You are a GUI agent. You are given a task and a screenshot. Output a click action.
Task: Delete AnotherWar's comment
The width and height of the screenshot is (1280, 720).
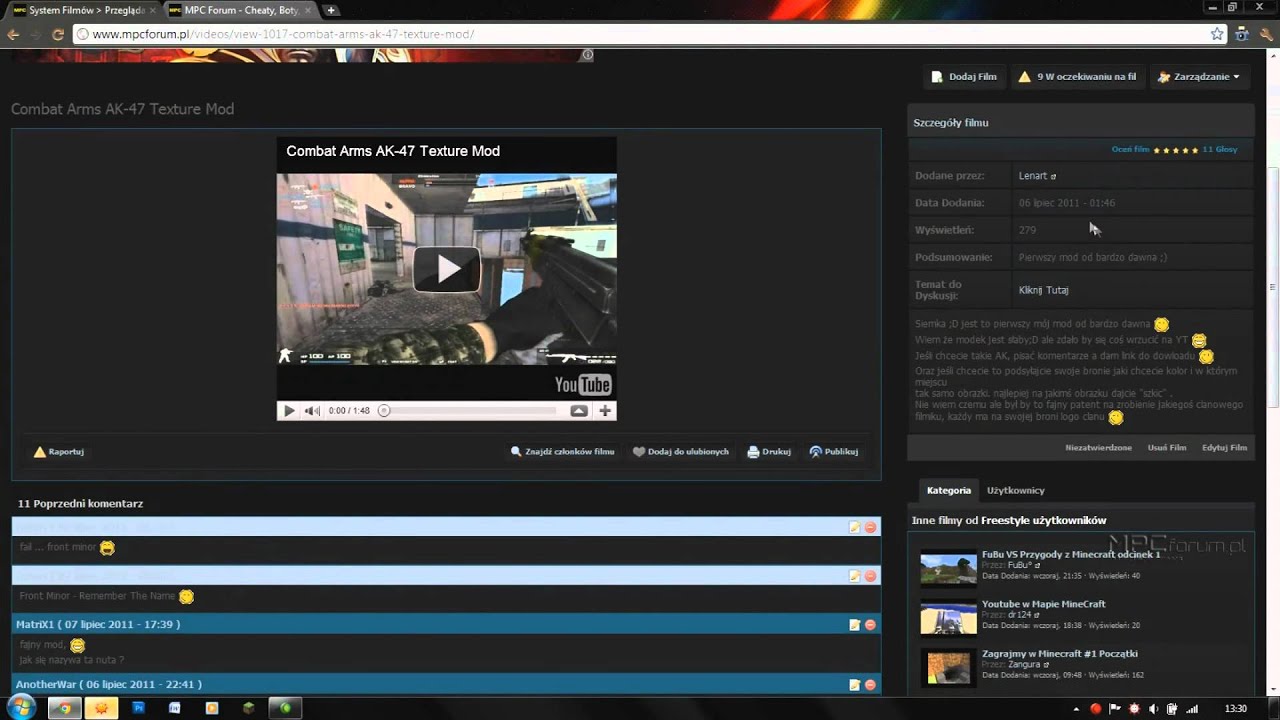click(870, 685)
